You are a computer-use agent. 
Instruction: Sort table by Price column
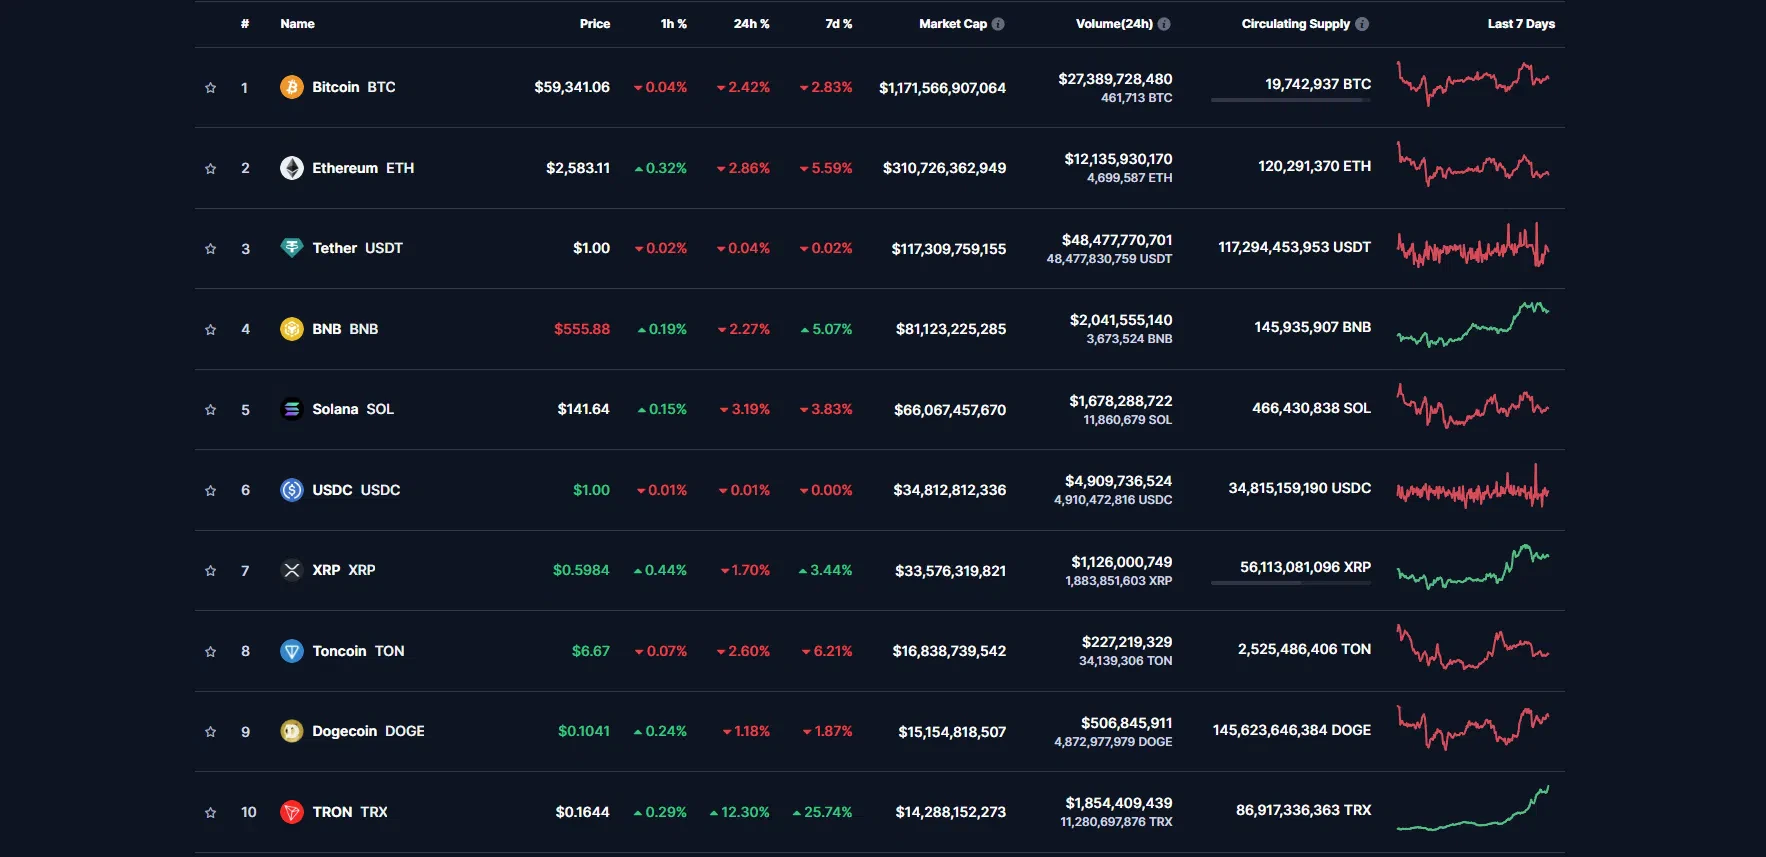click(595, 24)
